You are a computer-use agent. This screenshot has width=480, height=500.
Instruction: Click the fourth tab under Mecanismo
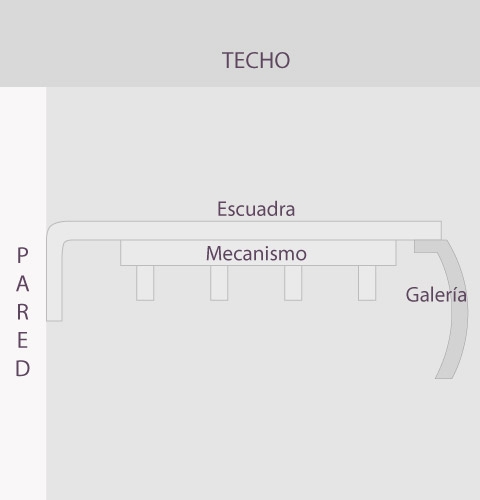click(x=367, y=283)
